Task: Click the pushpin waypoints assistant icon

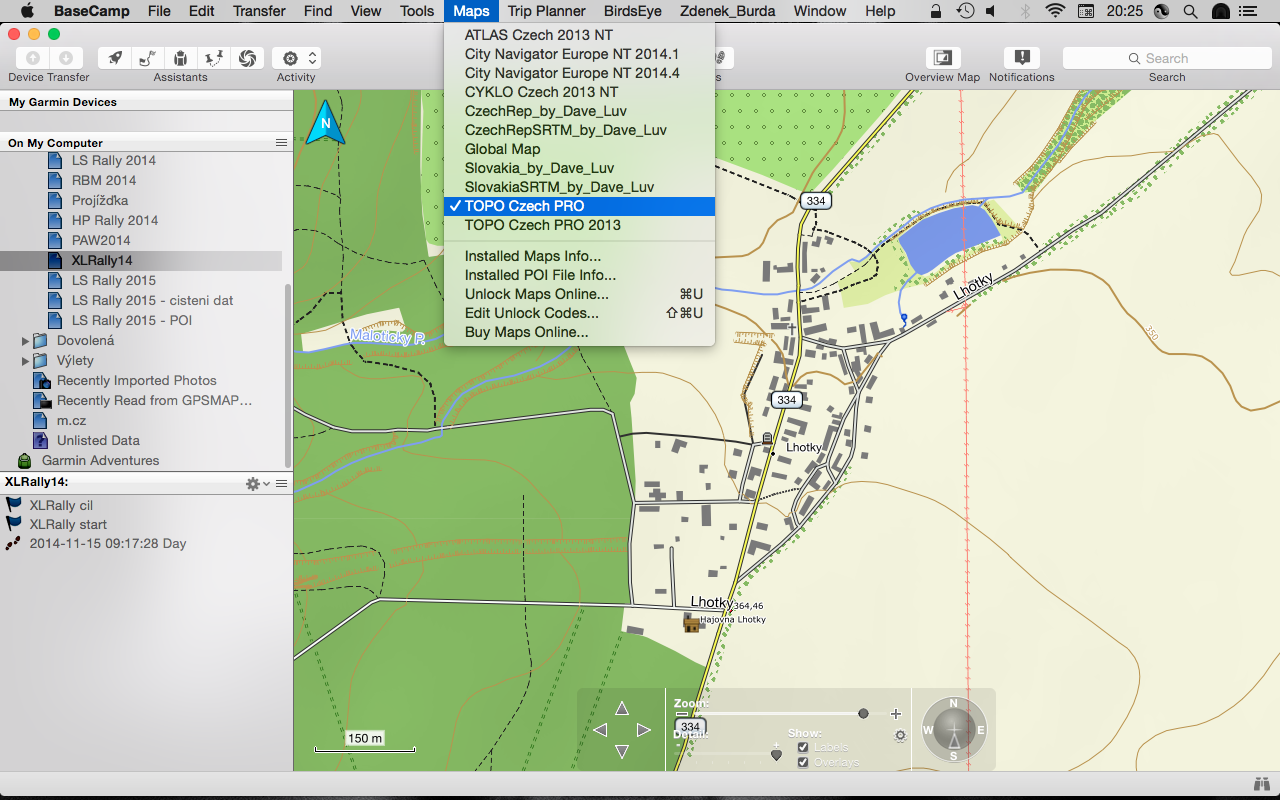Action: coord(213,58)
